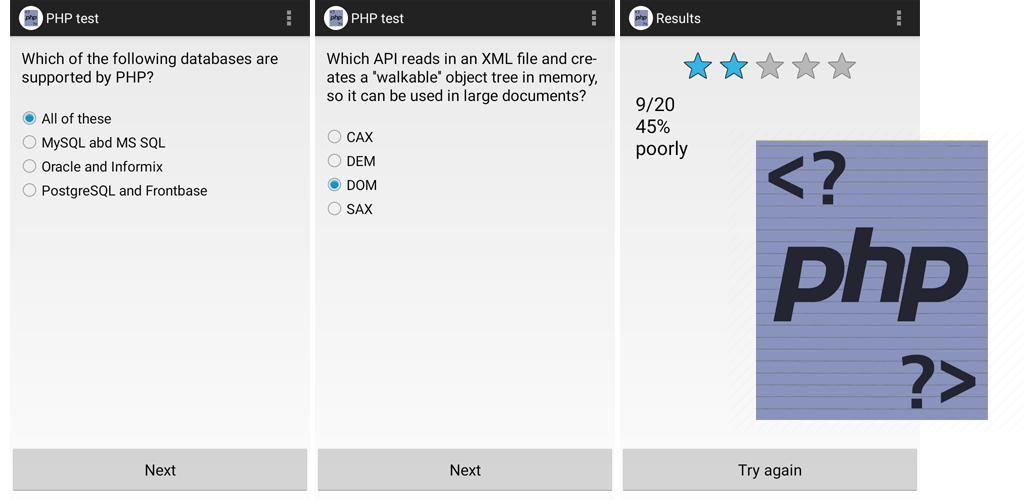
Task: Click PHP app icon beside Results title
Action: coord(641,18)
